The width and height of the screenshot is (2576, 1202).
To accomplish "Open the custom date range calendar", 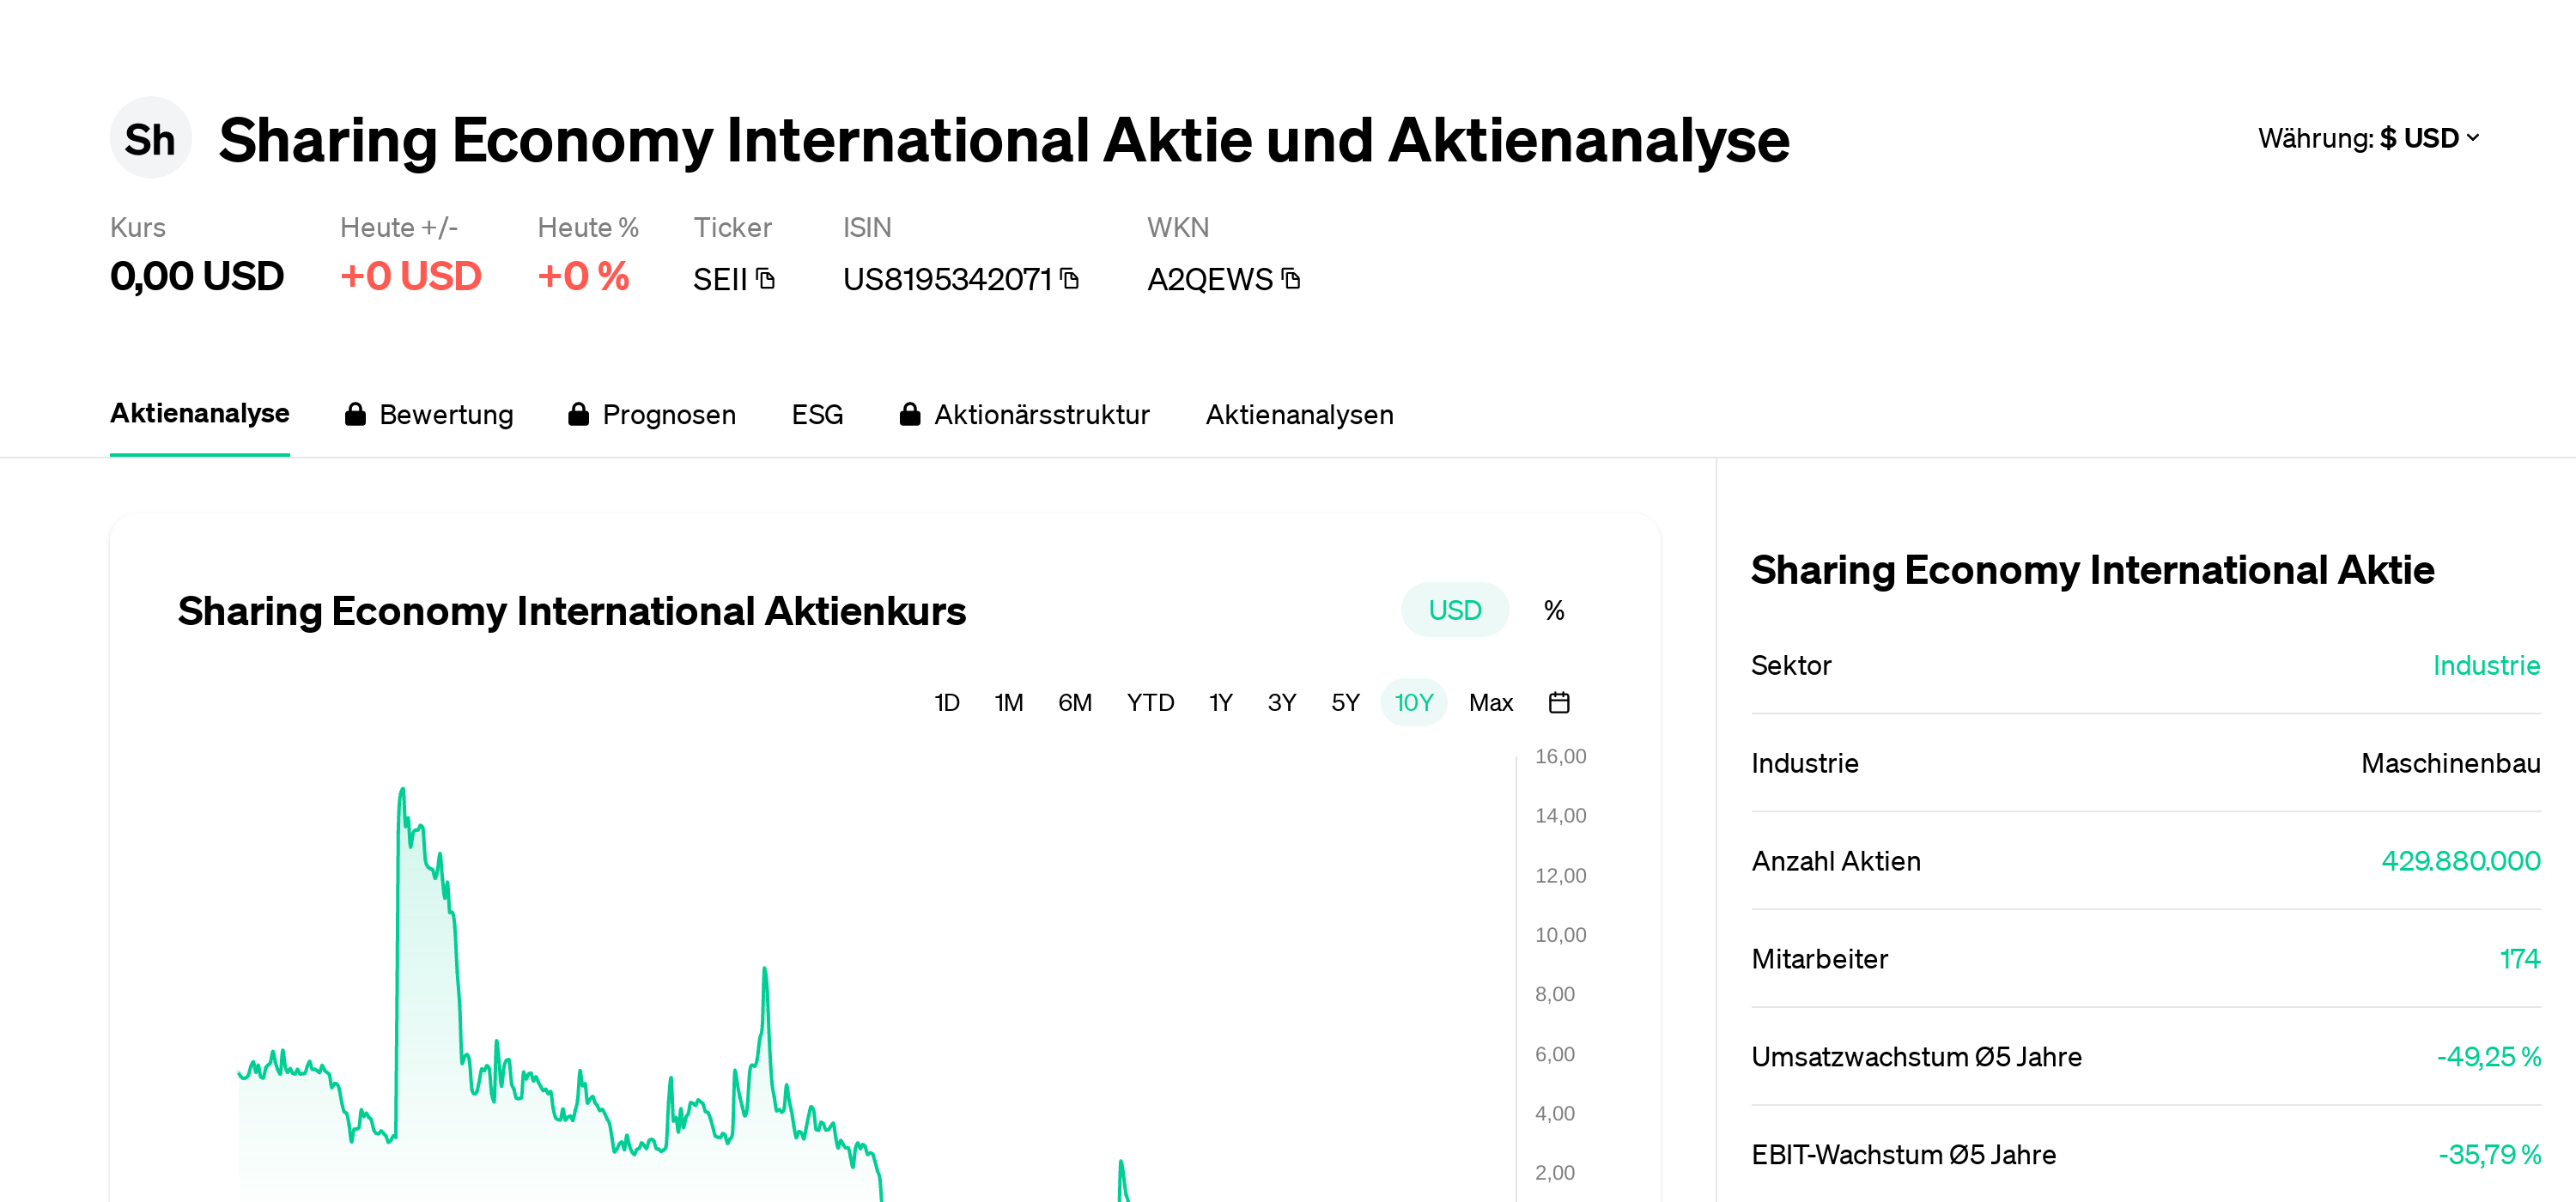I will [x=1559, y=702].
